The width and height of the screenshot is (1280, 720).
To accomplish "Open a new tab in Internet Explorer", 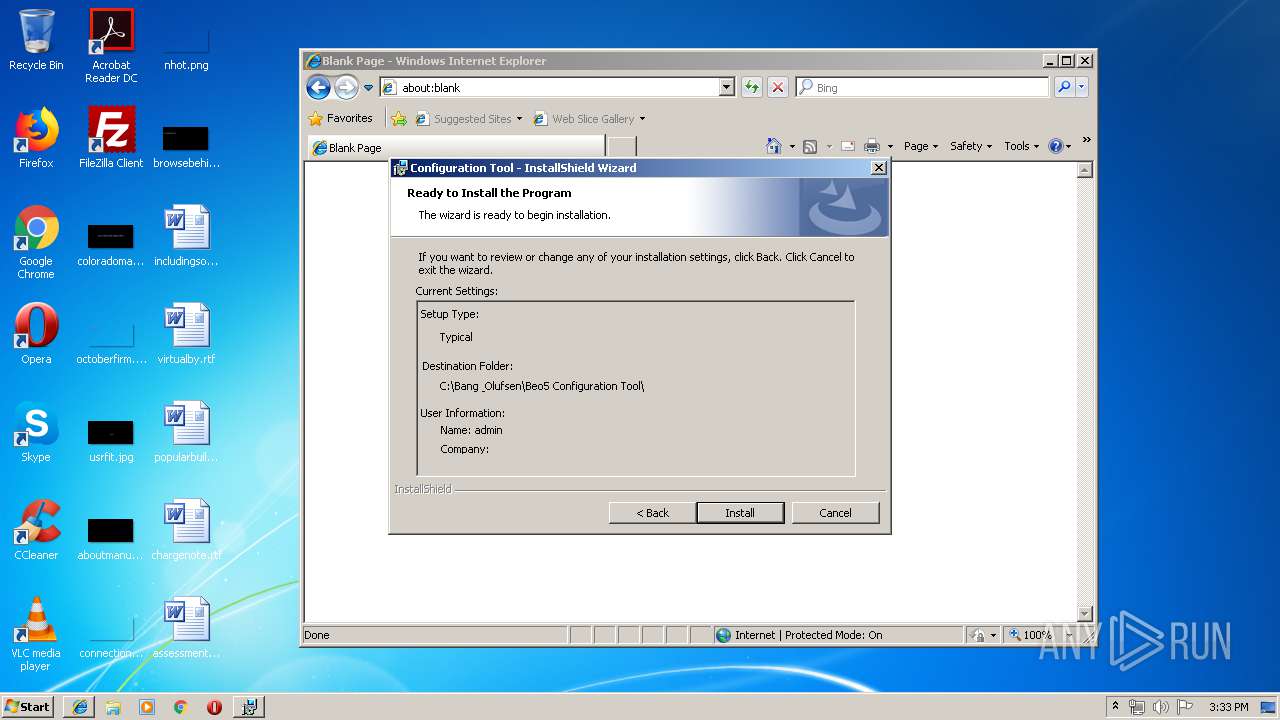I will coord(622,148).
